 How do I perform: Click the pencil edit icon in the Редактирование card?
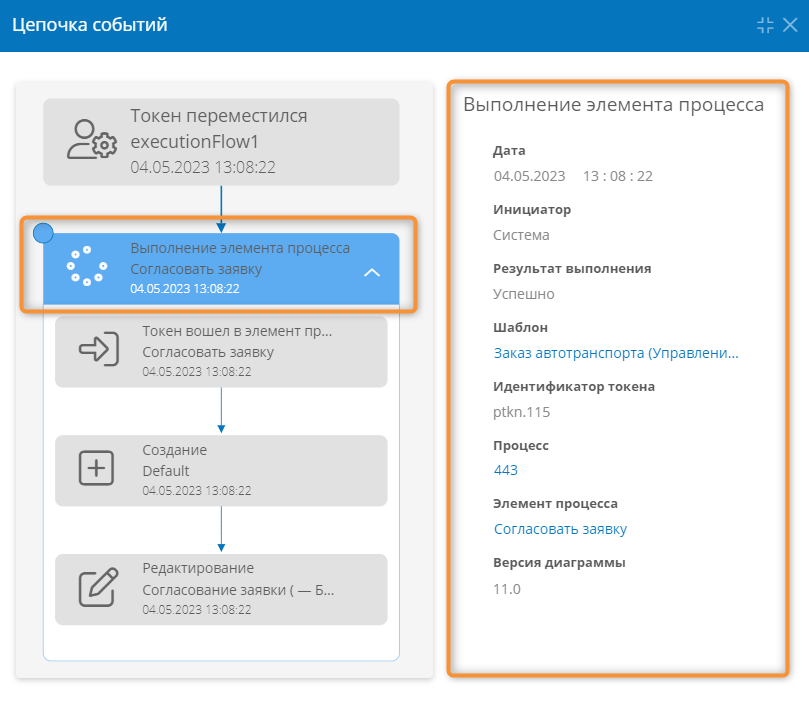click(98, 587)
